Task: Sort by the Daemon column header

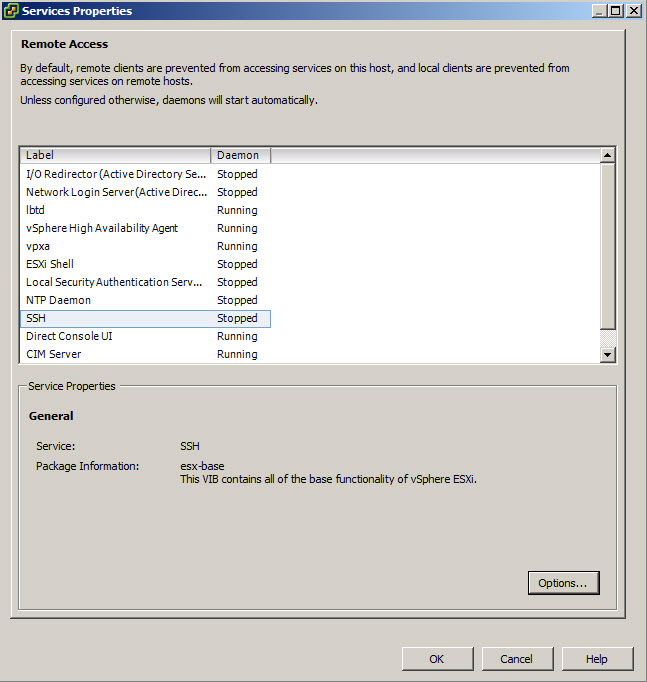Action: coord(240,155)
